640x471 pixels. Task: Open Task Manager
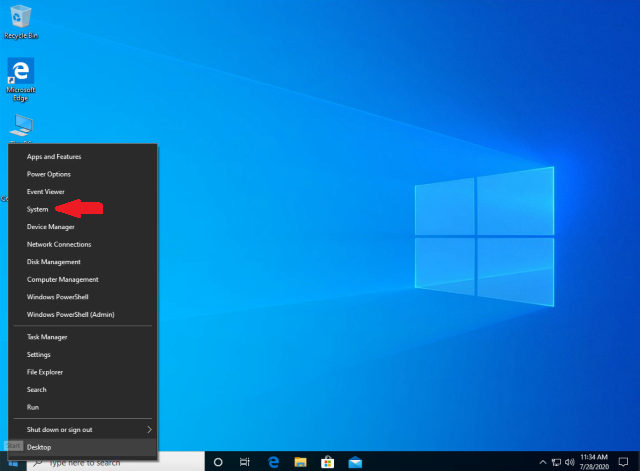tap(82, 337)
